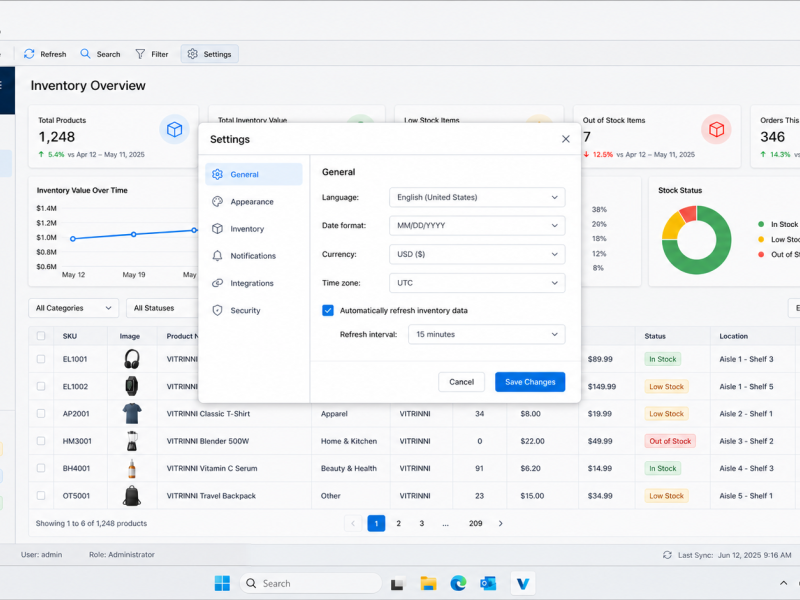Click the Out of Stock red cube icon
800x600 pixels.
click(x=716, y=130)
